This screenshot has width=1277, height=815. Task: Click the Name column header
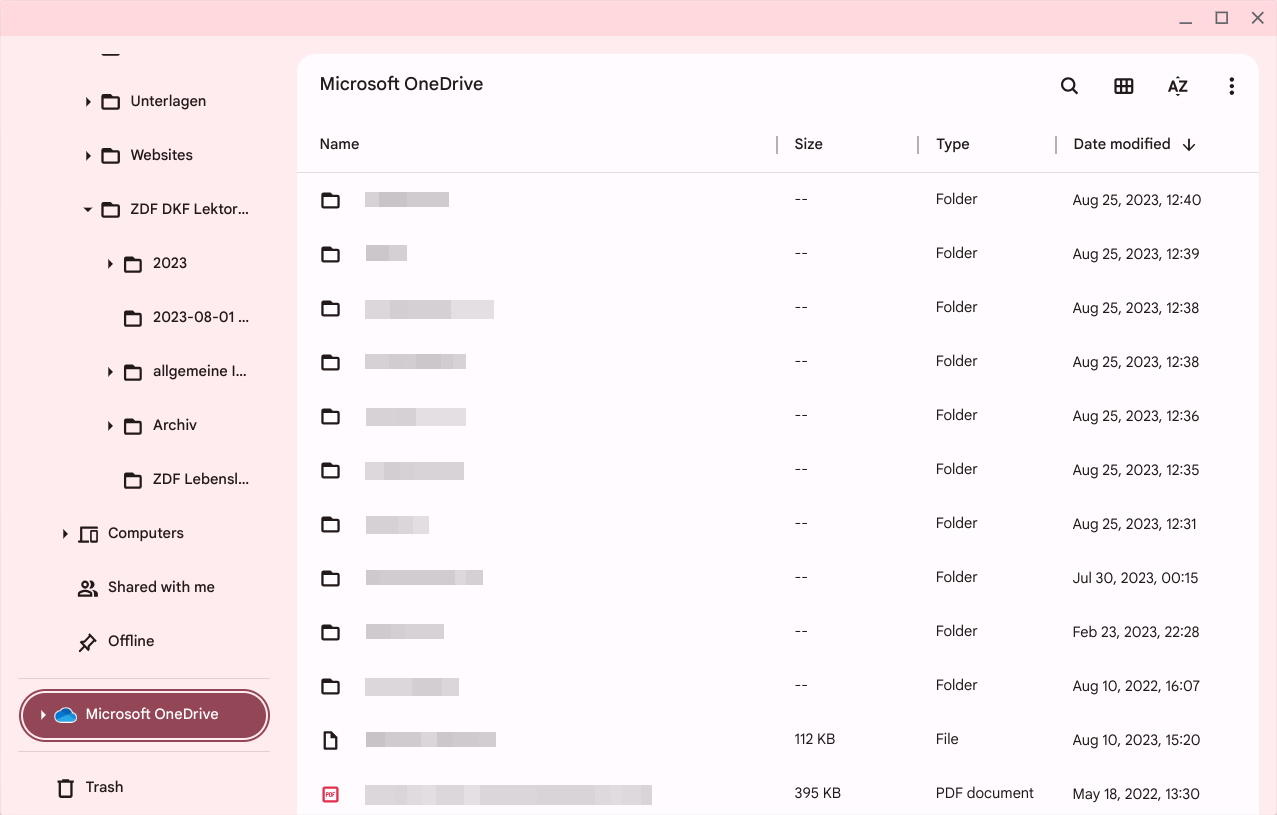point(339,144)
